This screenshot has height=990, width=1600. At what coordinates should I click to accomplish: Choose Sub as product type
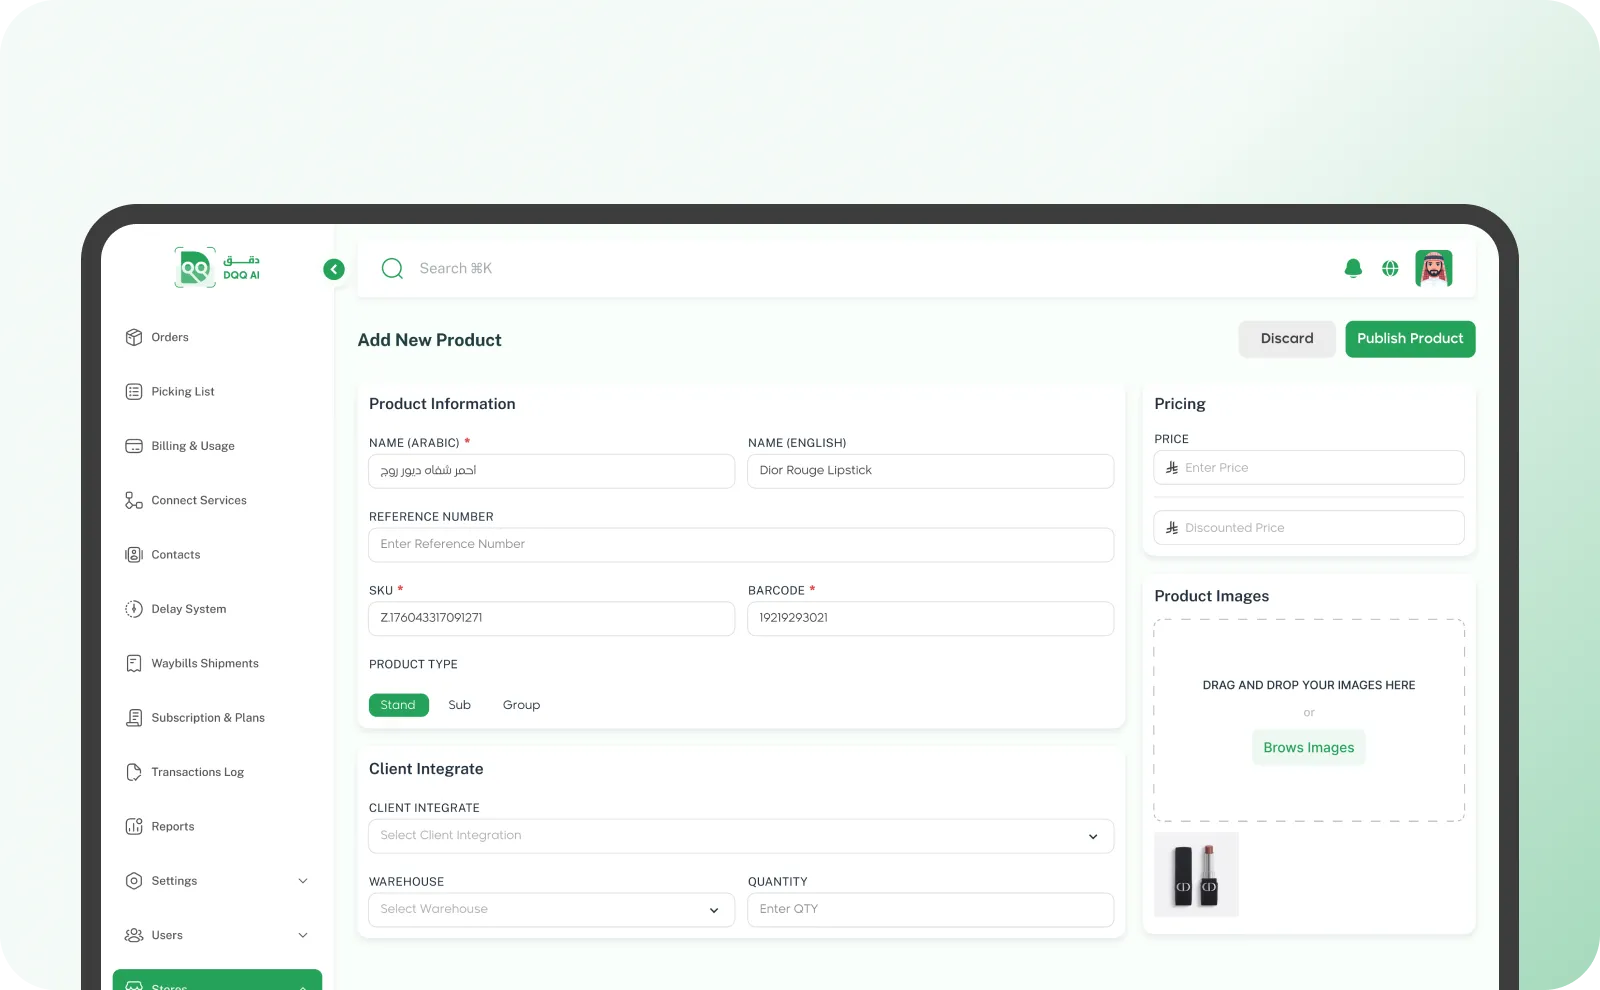[459, 705]
